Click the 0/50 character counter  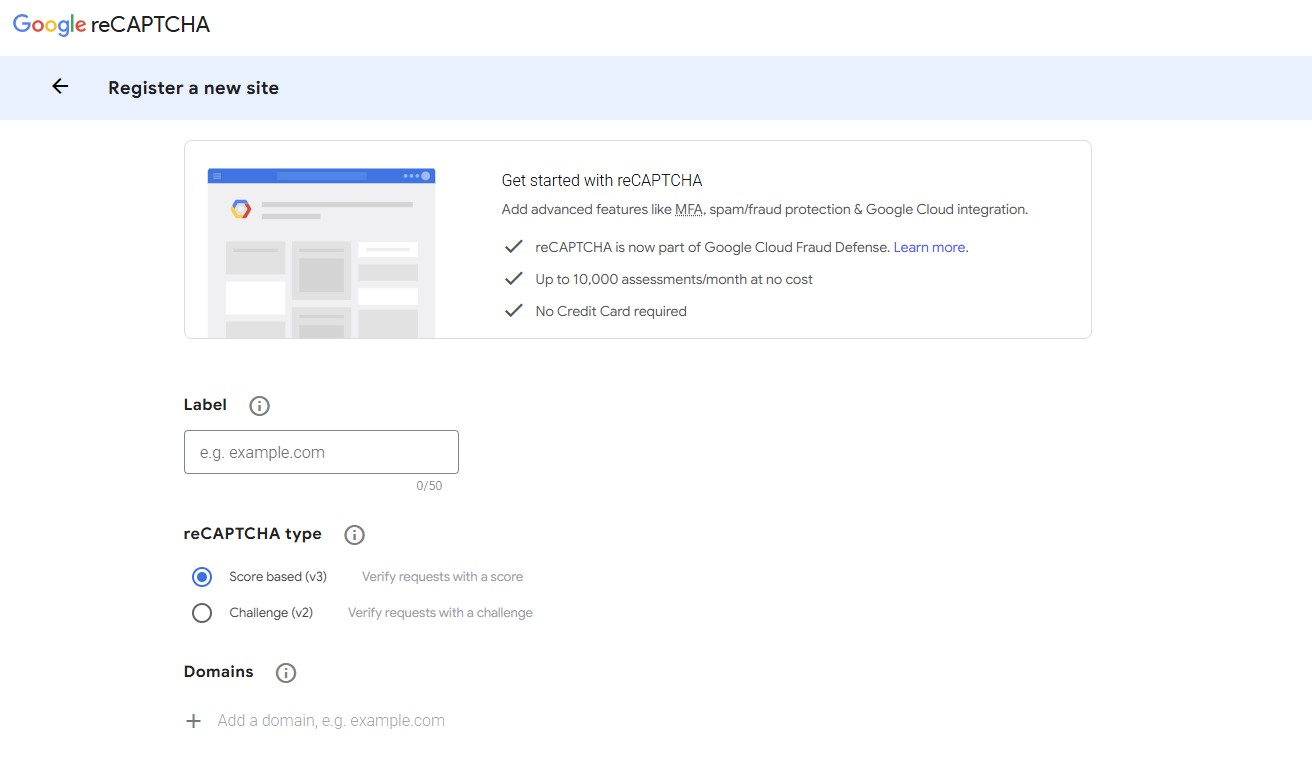pos(429,486)
